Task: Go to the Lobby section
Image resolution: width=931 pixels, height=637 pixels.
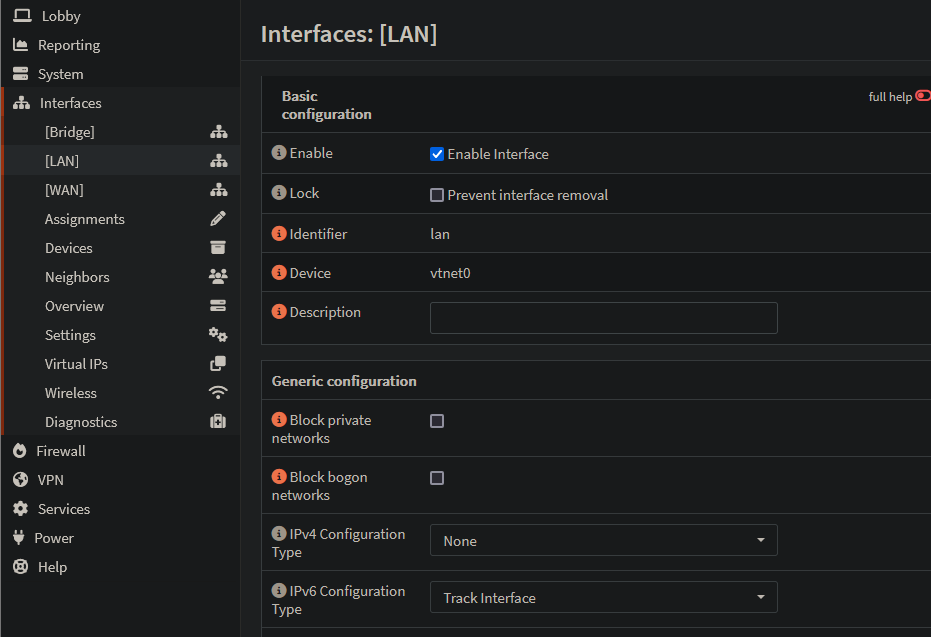Action: pos(61,16)
